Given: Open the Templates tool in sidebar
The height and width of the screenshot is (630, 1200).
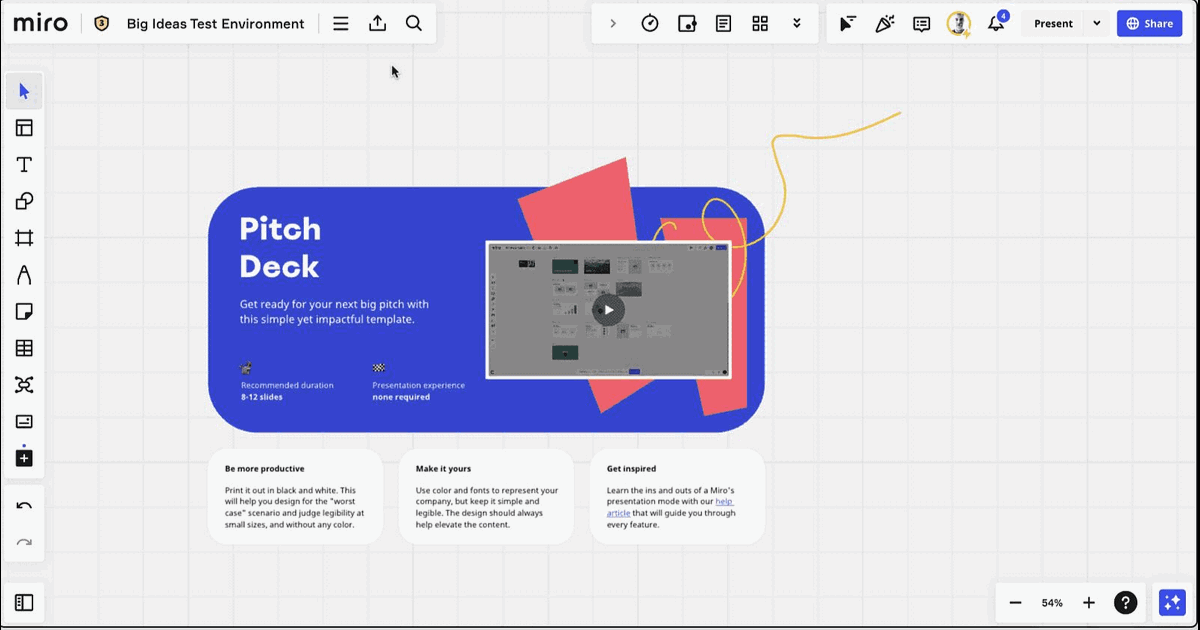Looking at the screenshot, I should (x=24, y=128).
